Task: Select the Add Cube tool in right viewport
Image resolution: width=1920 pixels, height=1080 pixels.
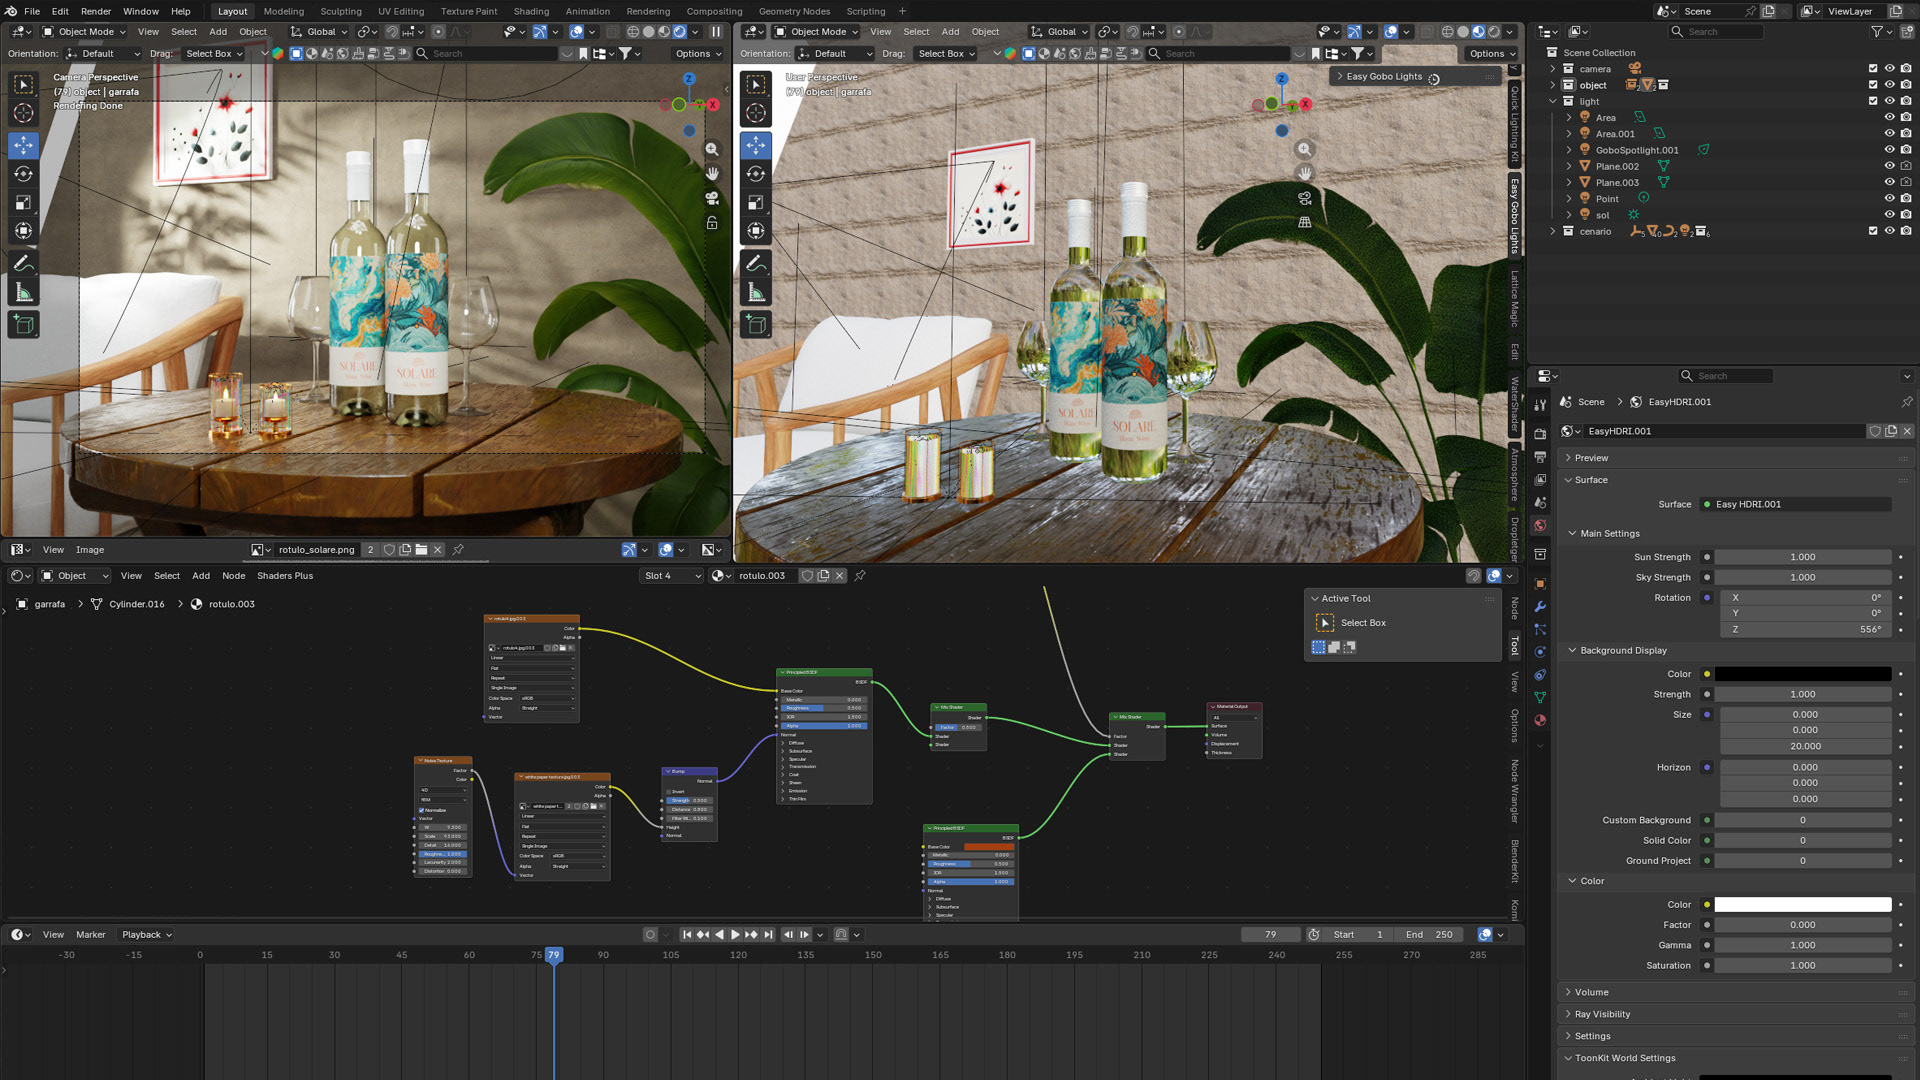Action: pos(756,324)
